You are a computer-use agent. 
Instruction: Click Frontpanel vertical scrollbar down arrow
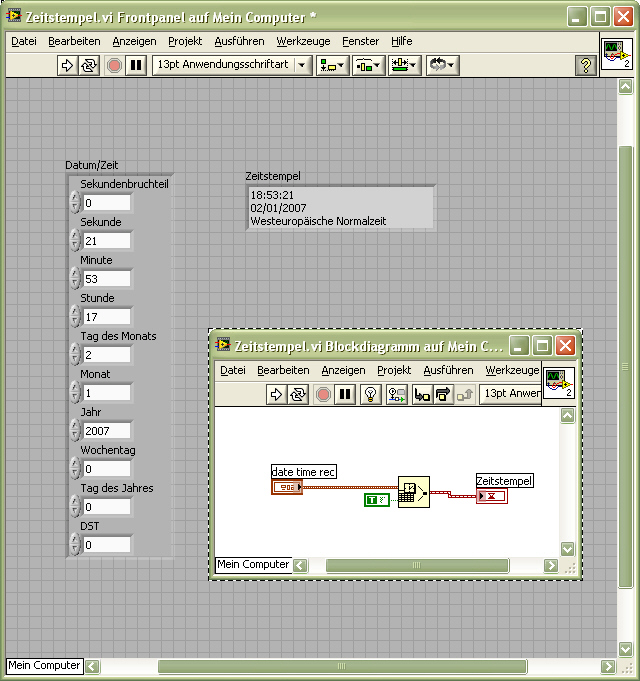[x=625, y=649]
